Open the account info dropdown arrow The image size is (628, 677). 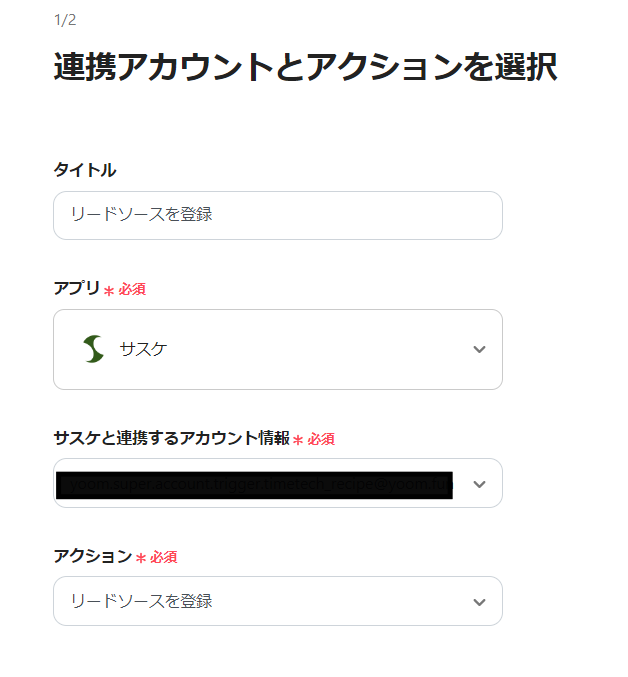point(479,484)
